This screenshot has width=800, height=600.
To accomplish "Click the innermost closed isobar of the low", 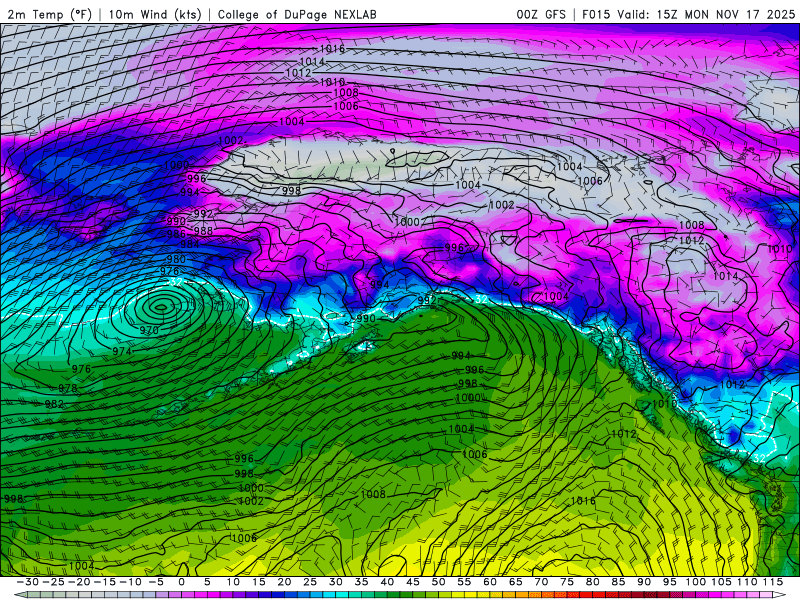I will tap(161, 307).
